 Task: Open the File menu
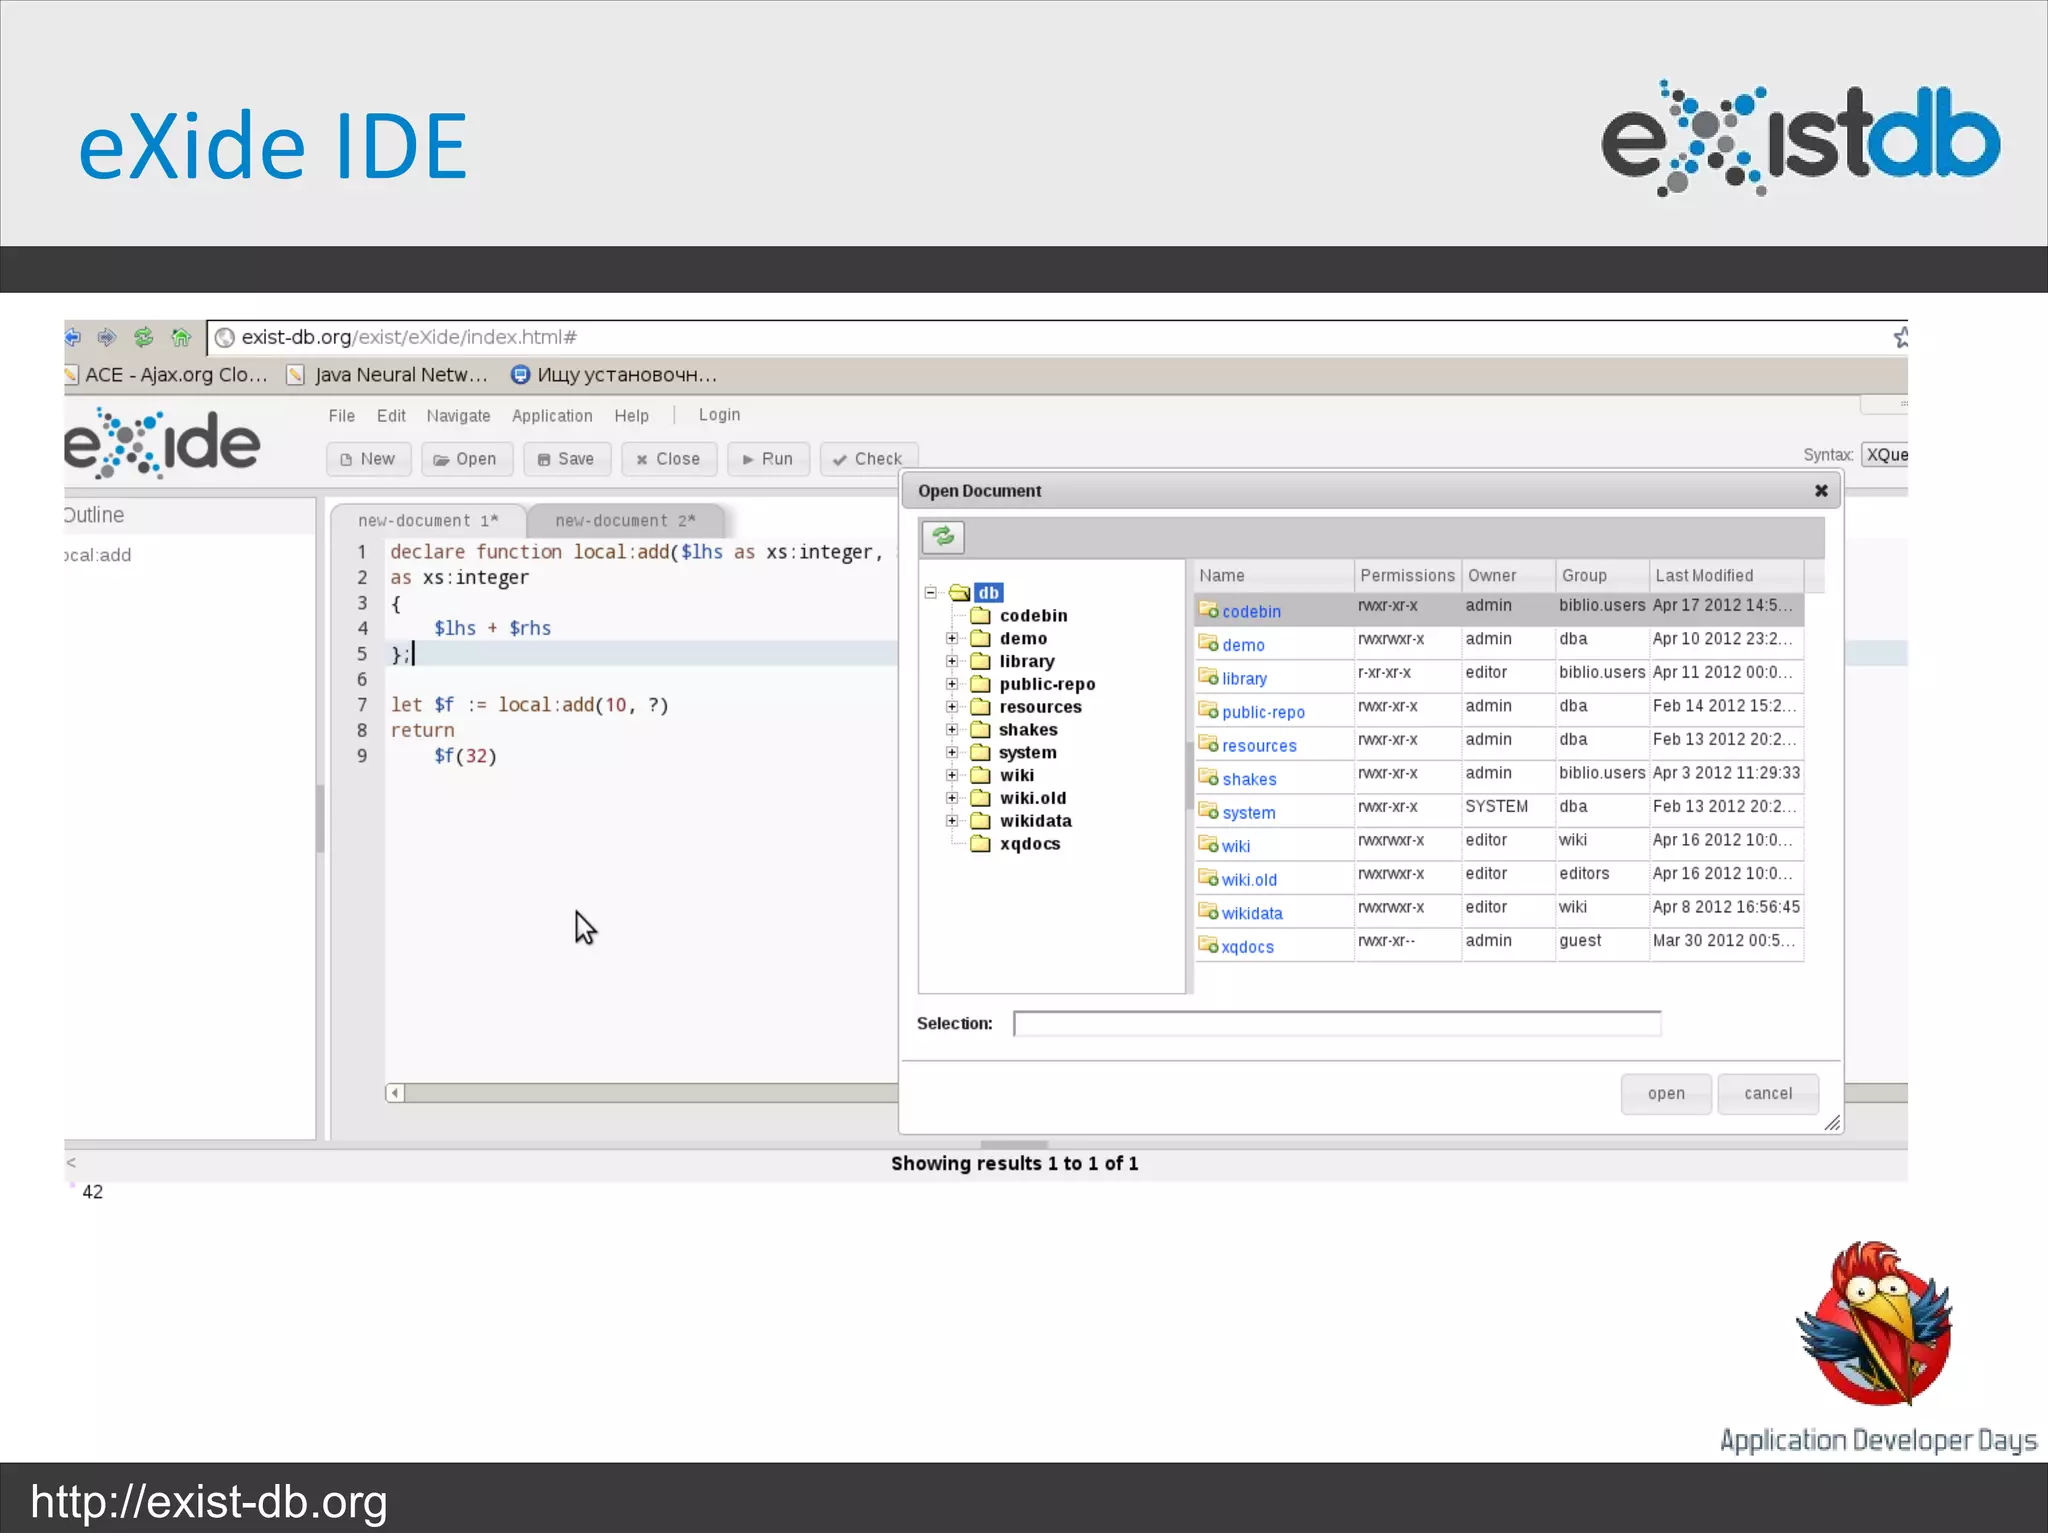[x=342, y=416]
